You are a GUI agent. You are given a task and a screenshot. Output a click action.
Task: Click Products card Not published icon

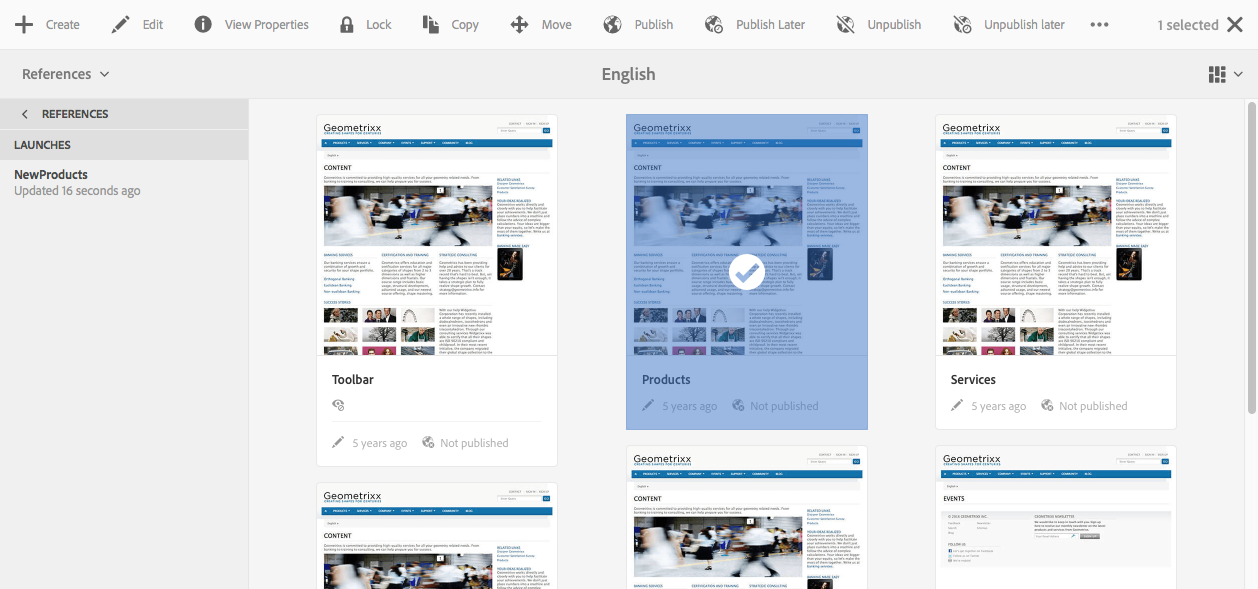point(738,405)
